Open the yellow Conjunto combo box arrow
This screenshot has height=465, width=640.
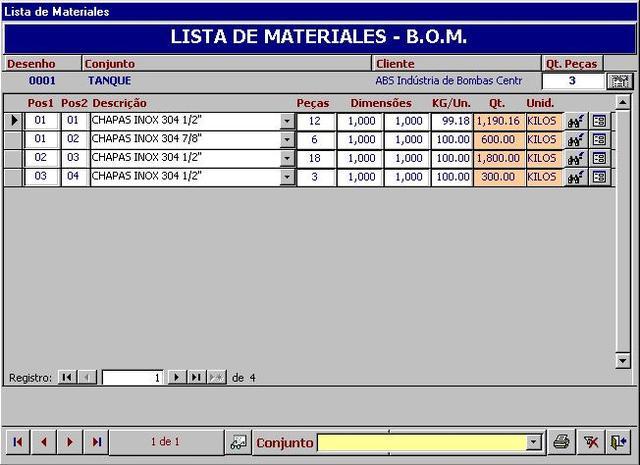[x=533, y=442]
